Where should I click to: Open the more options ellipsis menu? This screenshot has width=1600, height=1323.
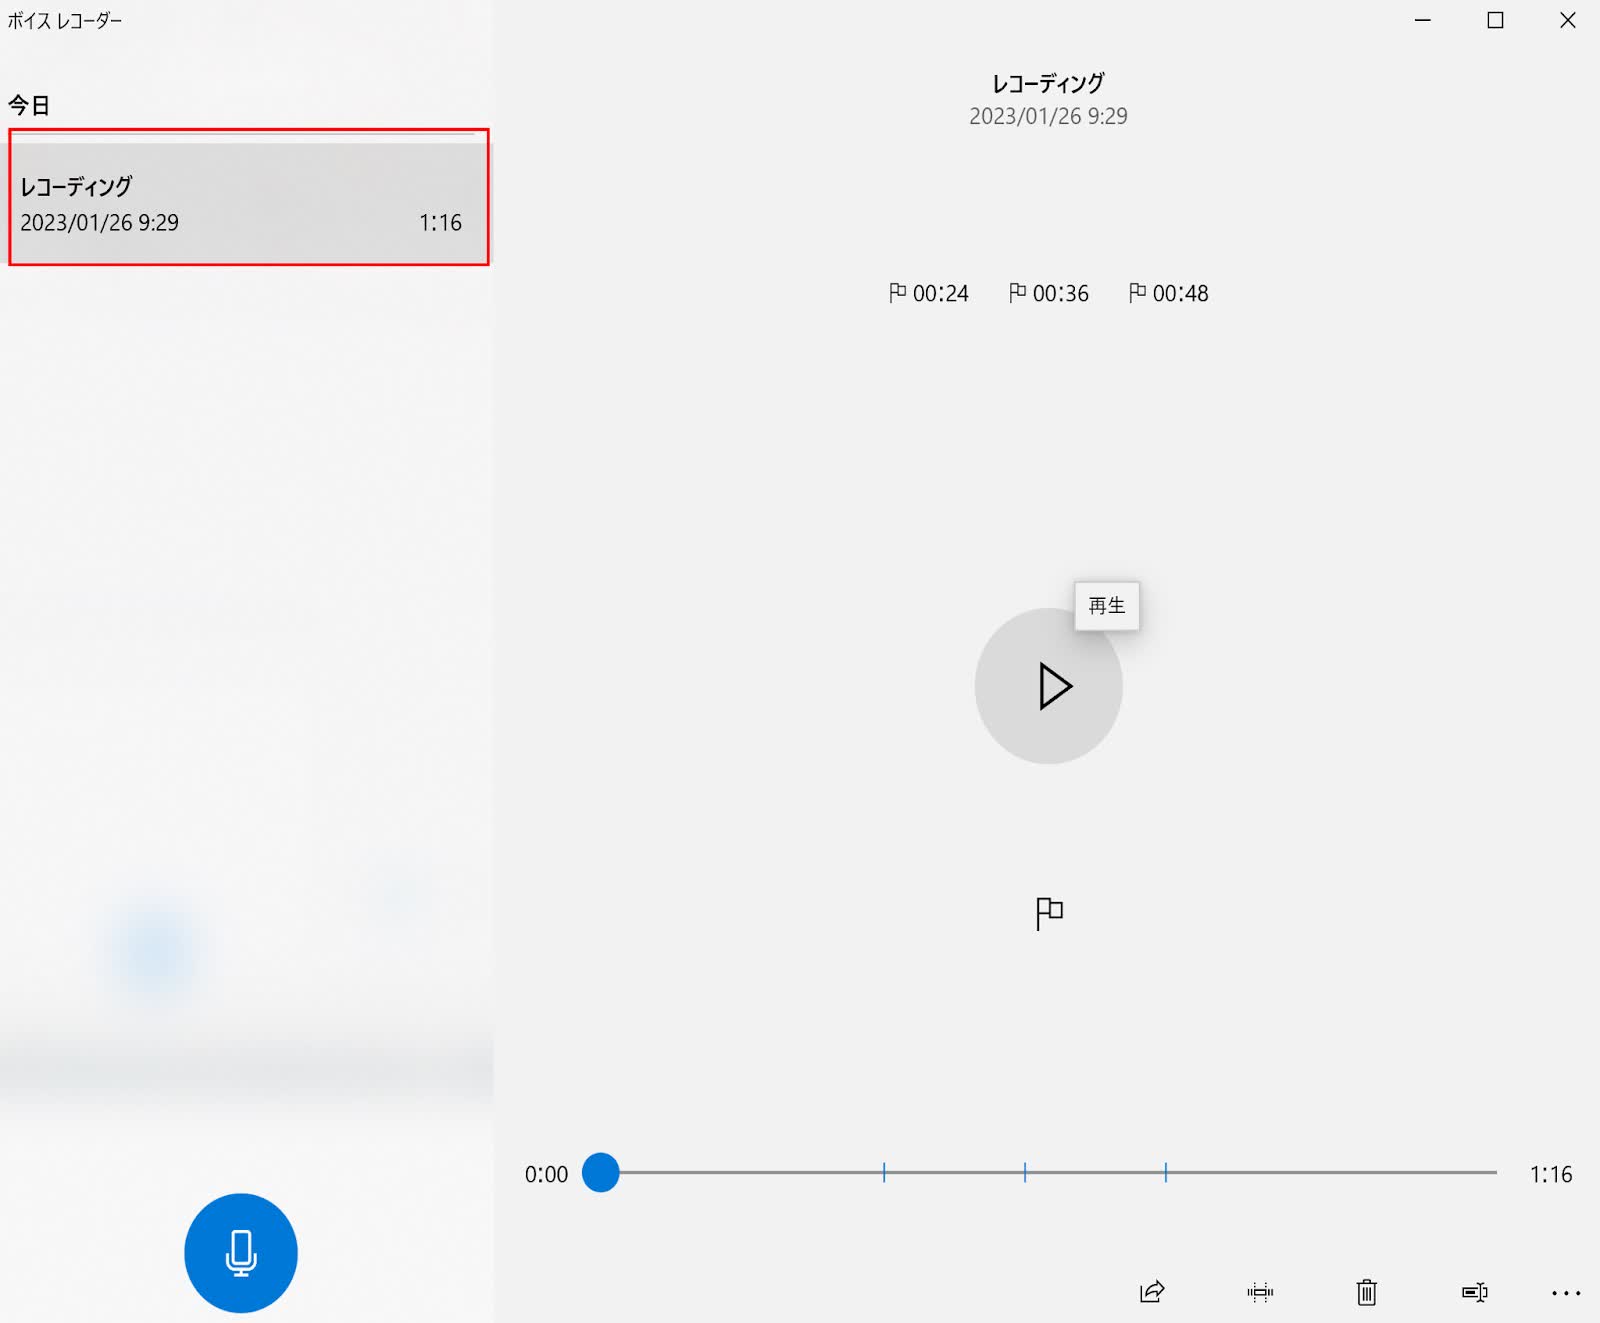tap(1566, 1293)
